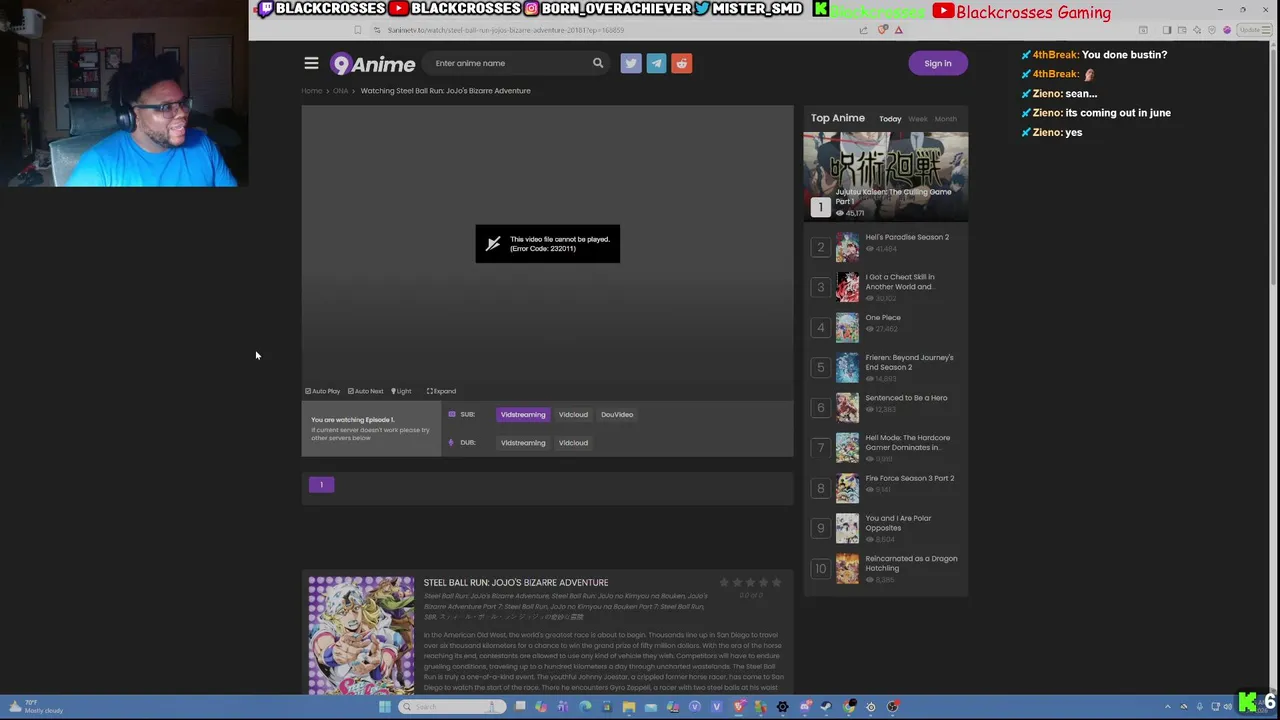This screenshot has height=720, width=1280.
Task: Open the Reddit share icon
Action: coord(681,63)
